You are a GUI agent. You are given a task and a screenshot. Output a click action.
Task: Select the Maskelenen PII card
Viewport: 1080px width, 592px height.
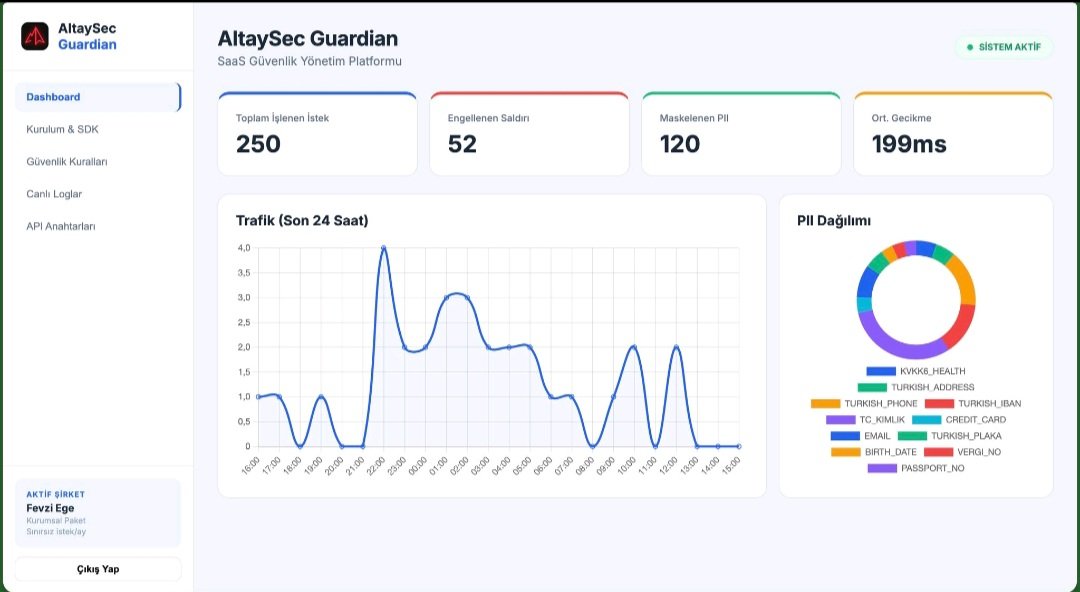741,134
